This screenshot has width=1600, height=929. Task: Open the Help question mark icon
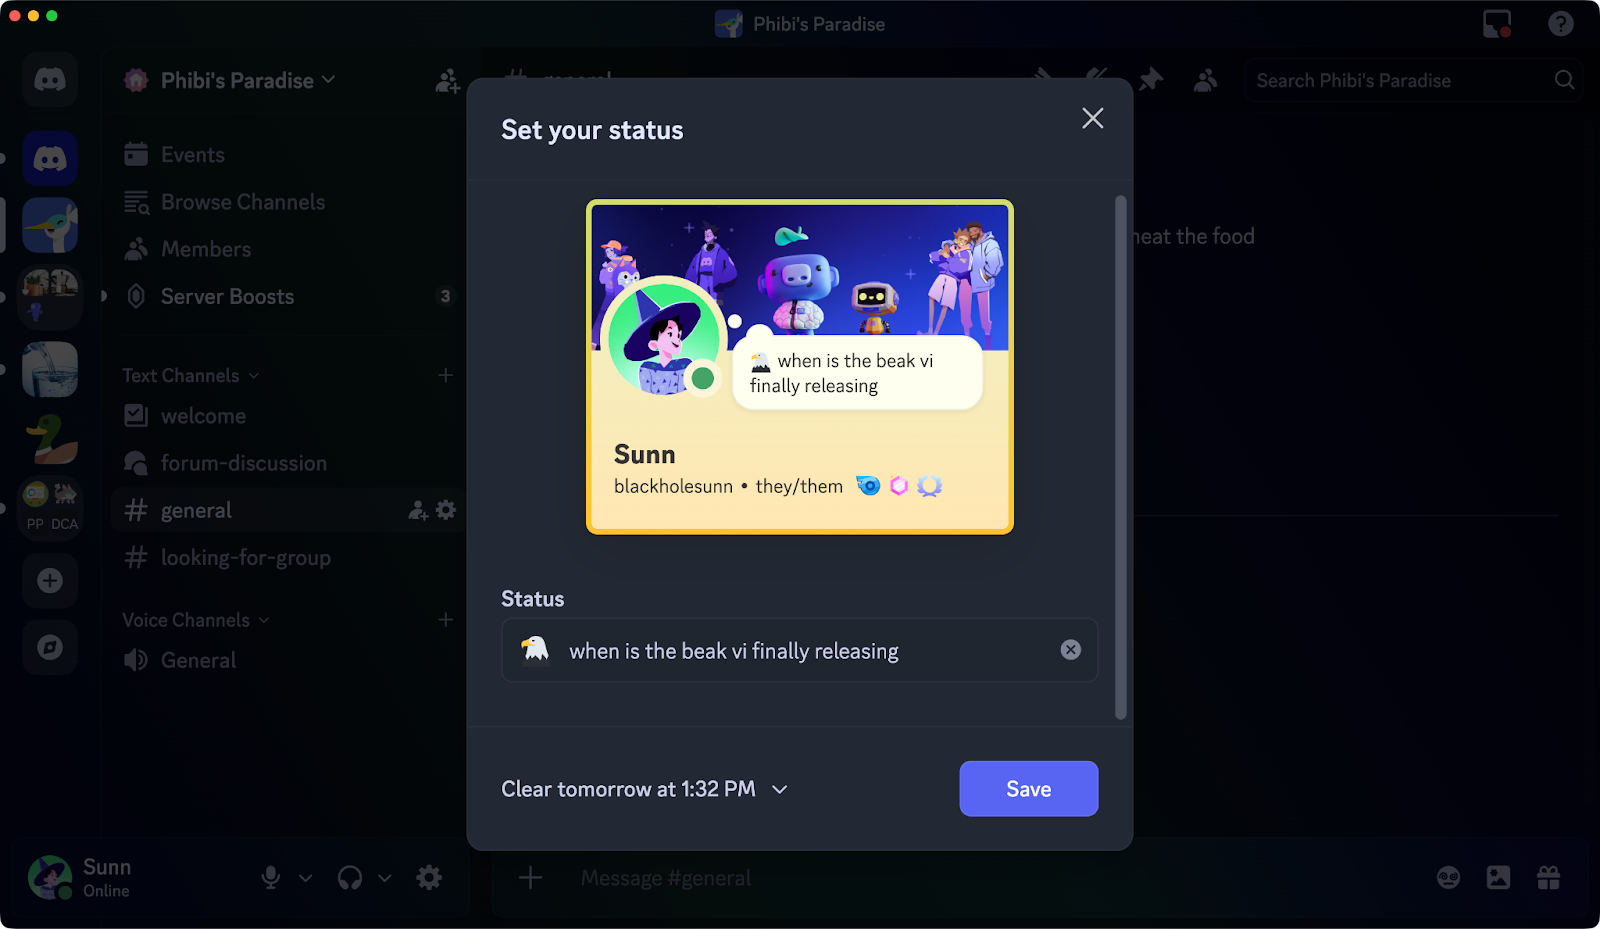[1560, 24]
